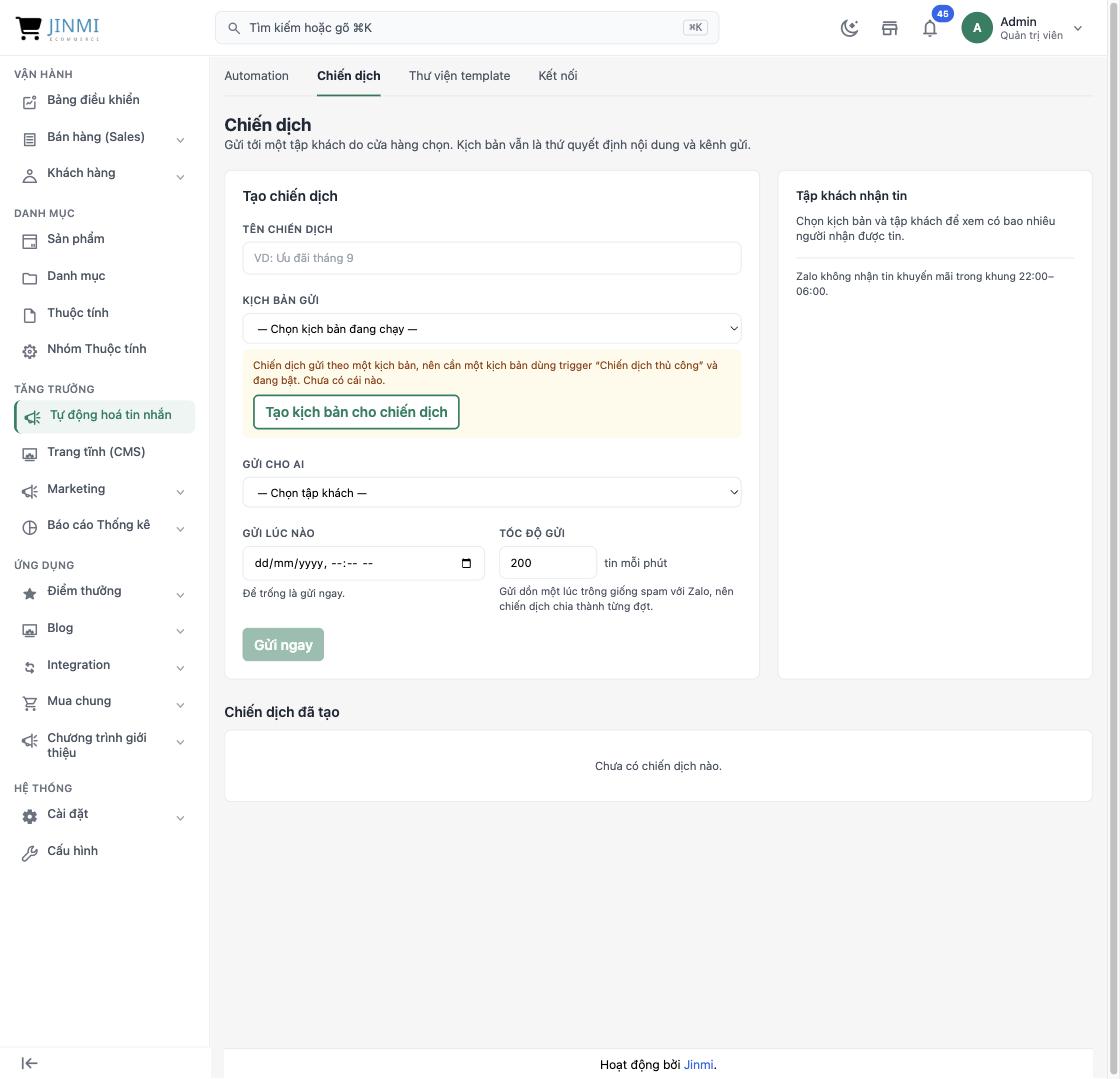The image size is (1120, 1079).
Task: Toggle dark mode moon icon
Action: tap(849, 29)
